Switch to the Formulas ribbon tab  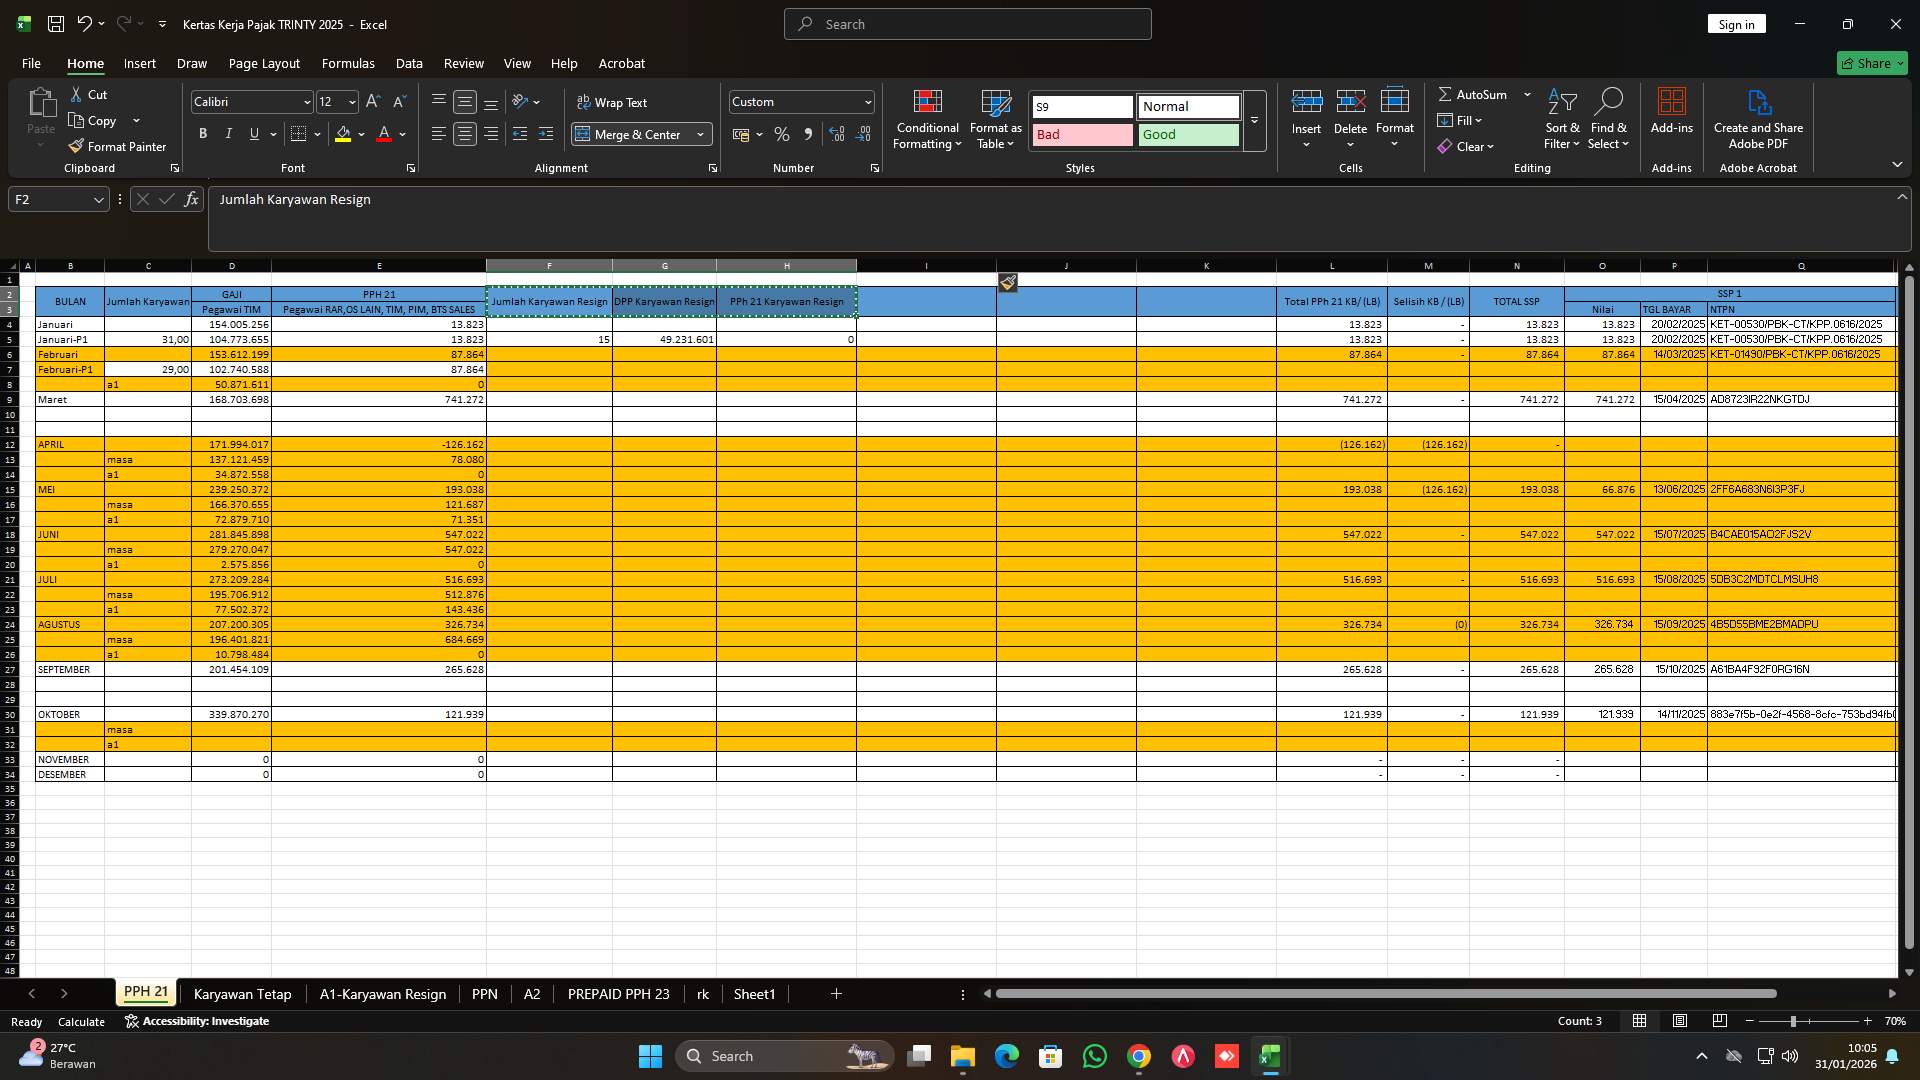coord(348,63)
